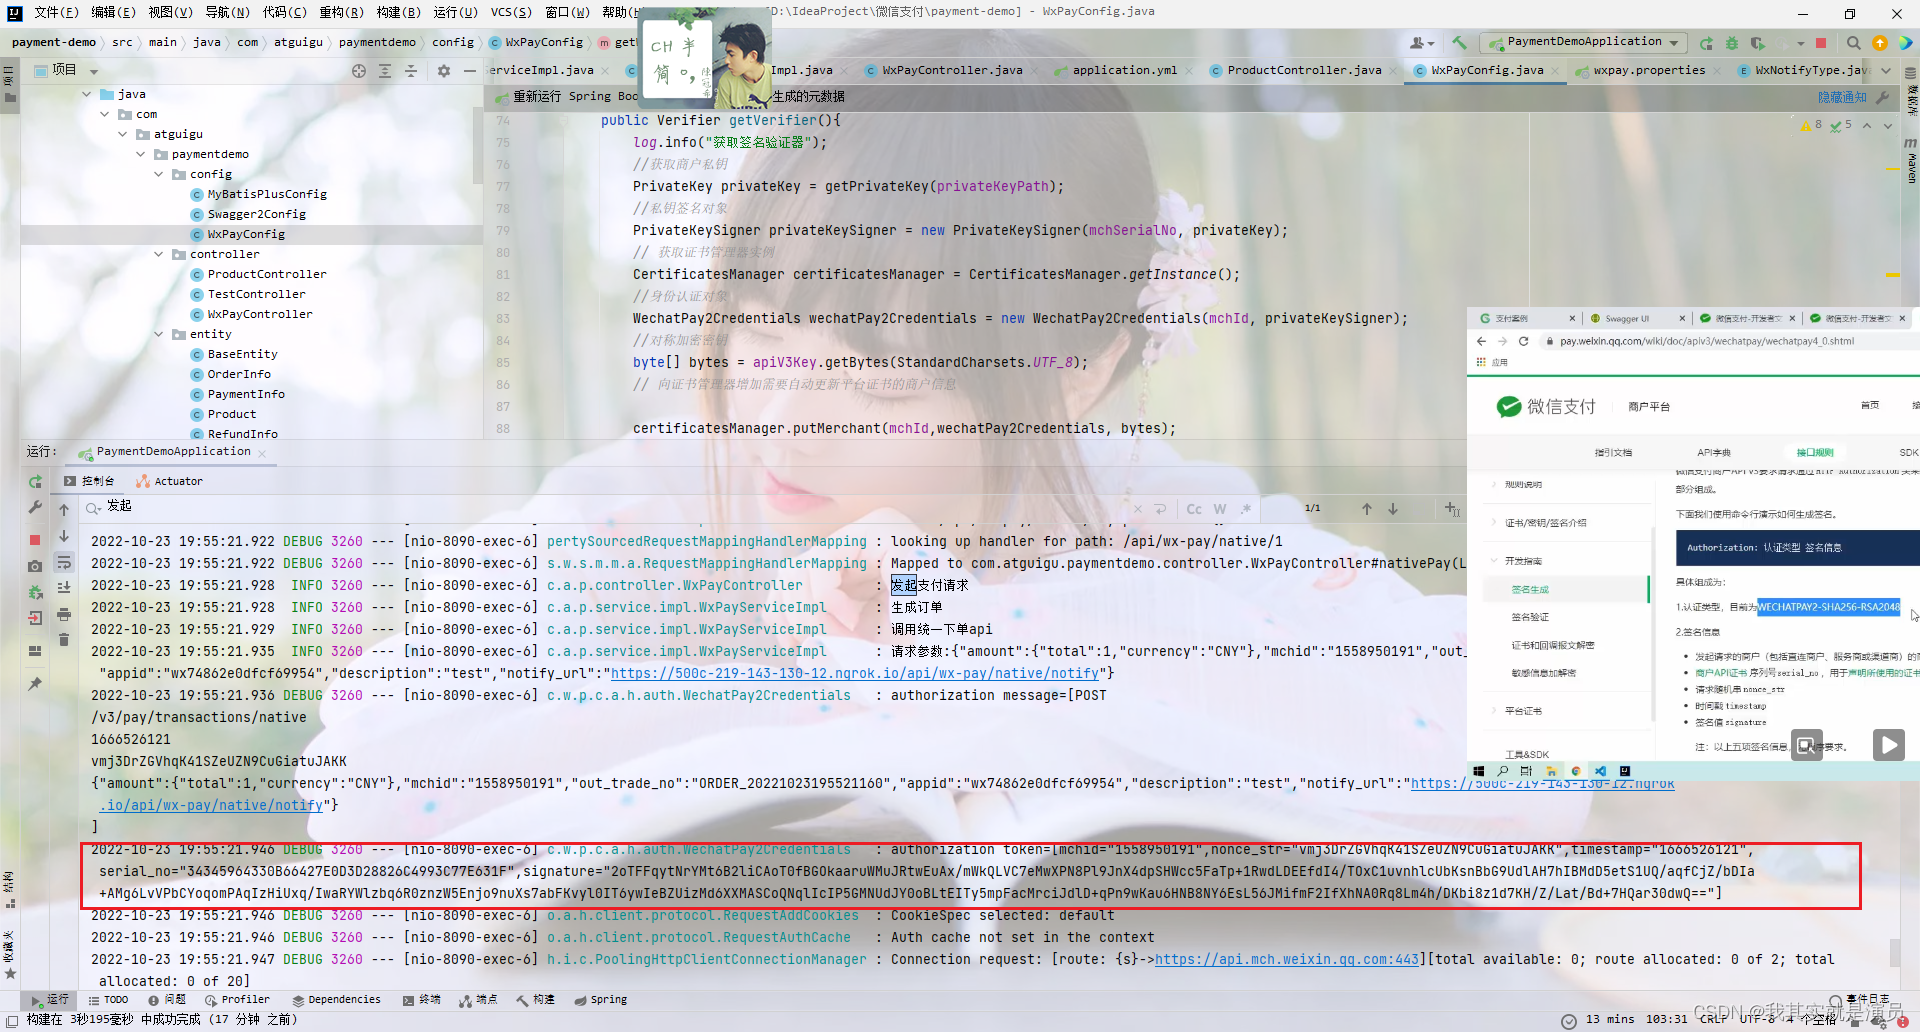Collapse the controller folder in project tree
The width and height of the screenshot is (1920, 1032).
159,254
